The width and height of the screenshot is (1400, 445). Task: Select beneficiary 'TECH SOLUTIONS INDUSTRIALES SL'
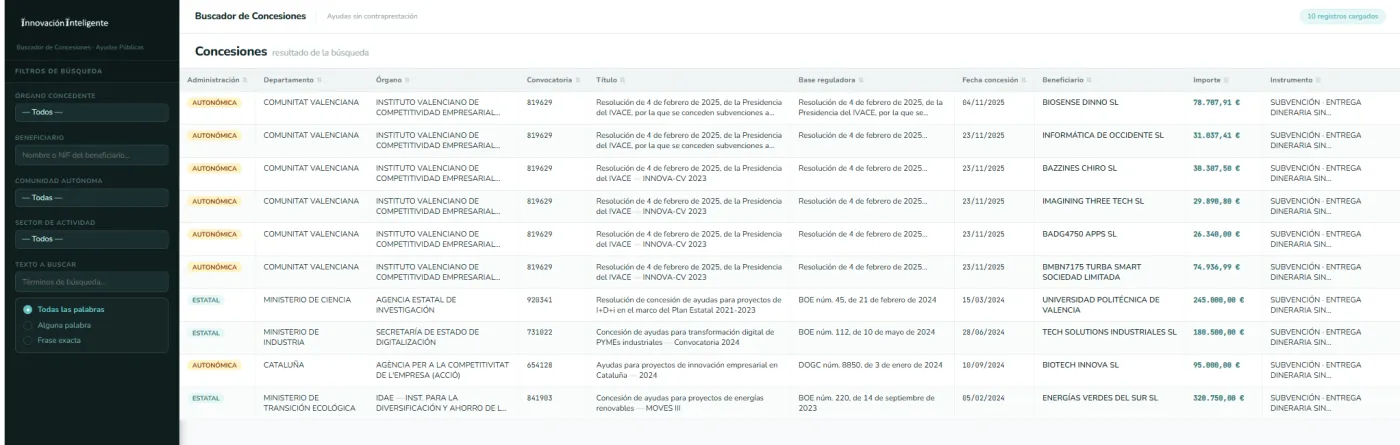[x=1109, y=332]
